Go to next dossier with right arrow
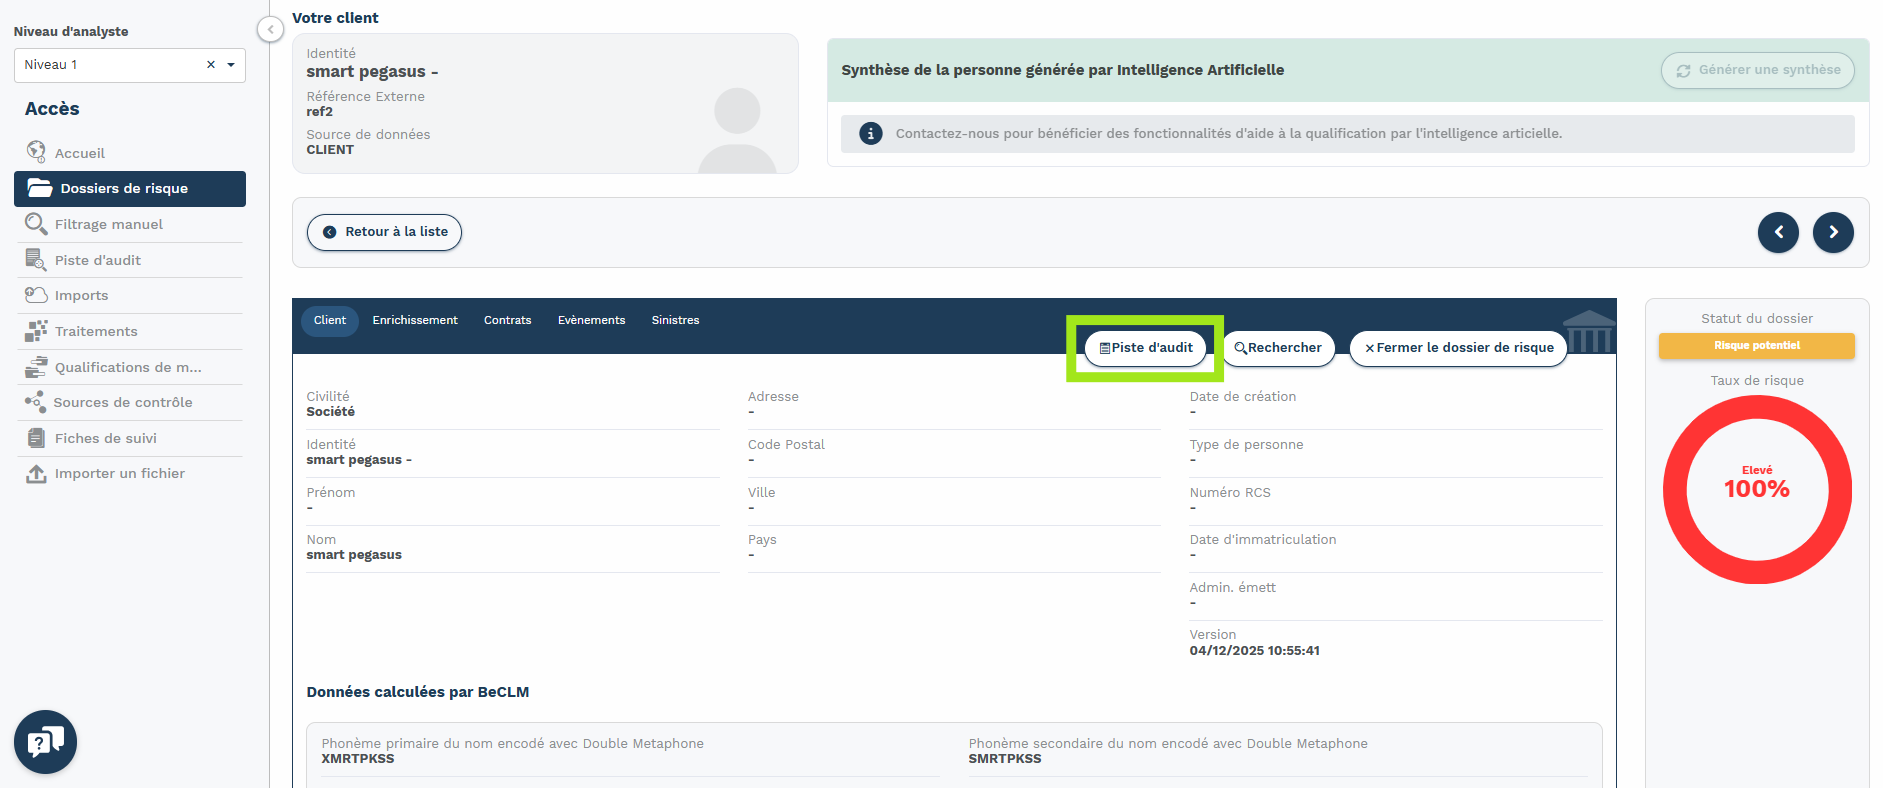Image resolution: width=1883 pixels, height=788 pixels. [x=1832, y=232]
